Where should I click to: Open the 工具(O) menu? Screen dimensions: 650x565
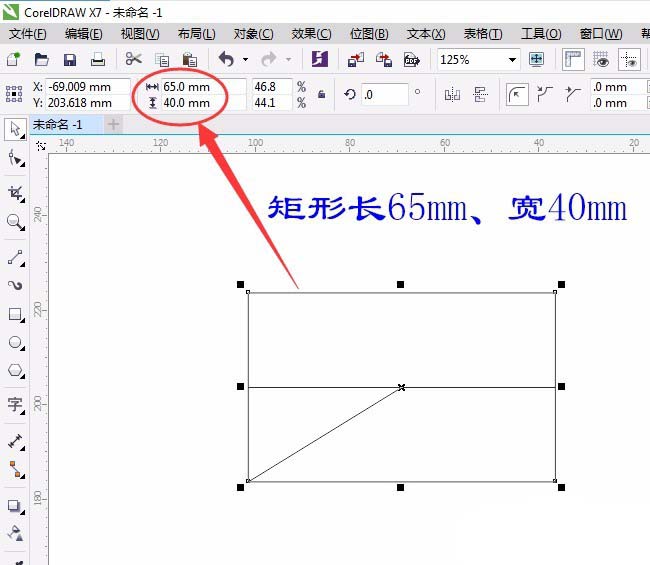(x=541, y=34)
